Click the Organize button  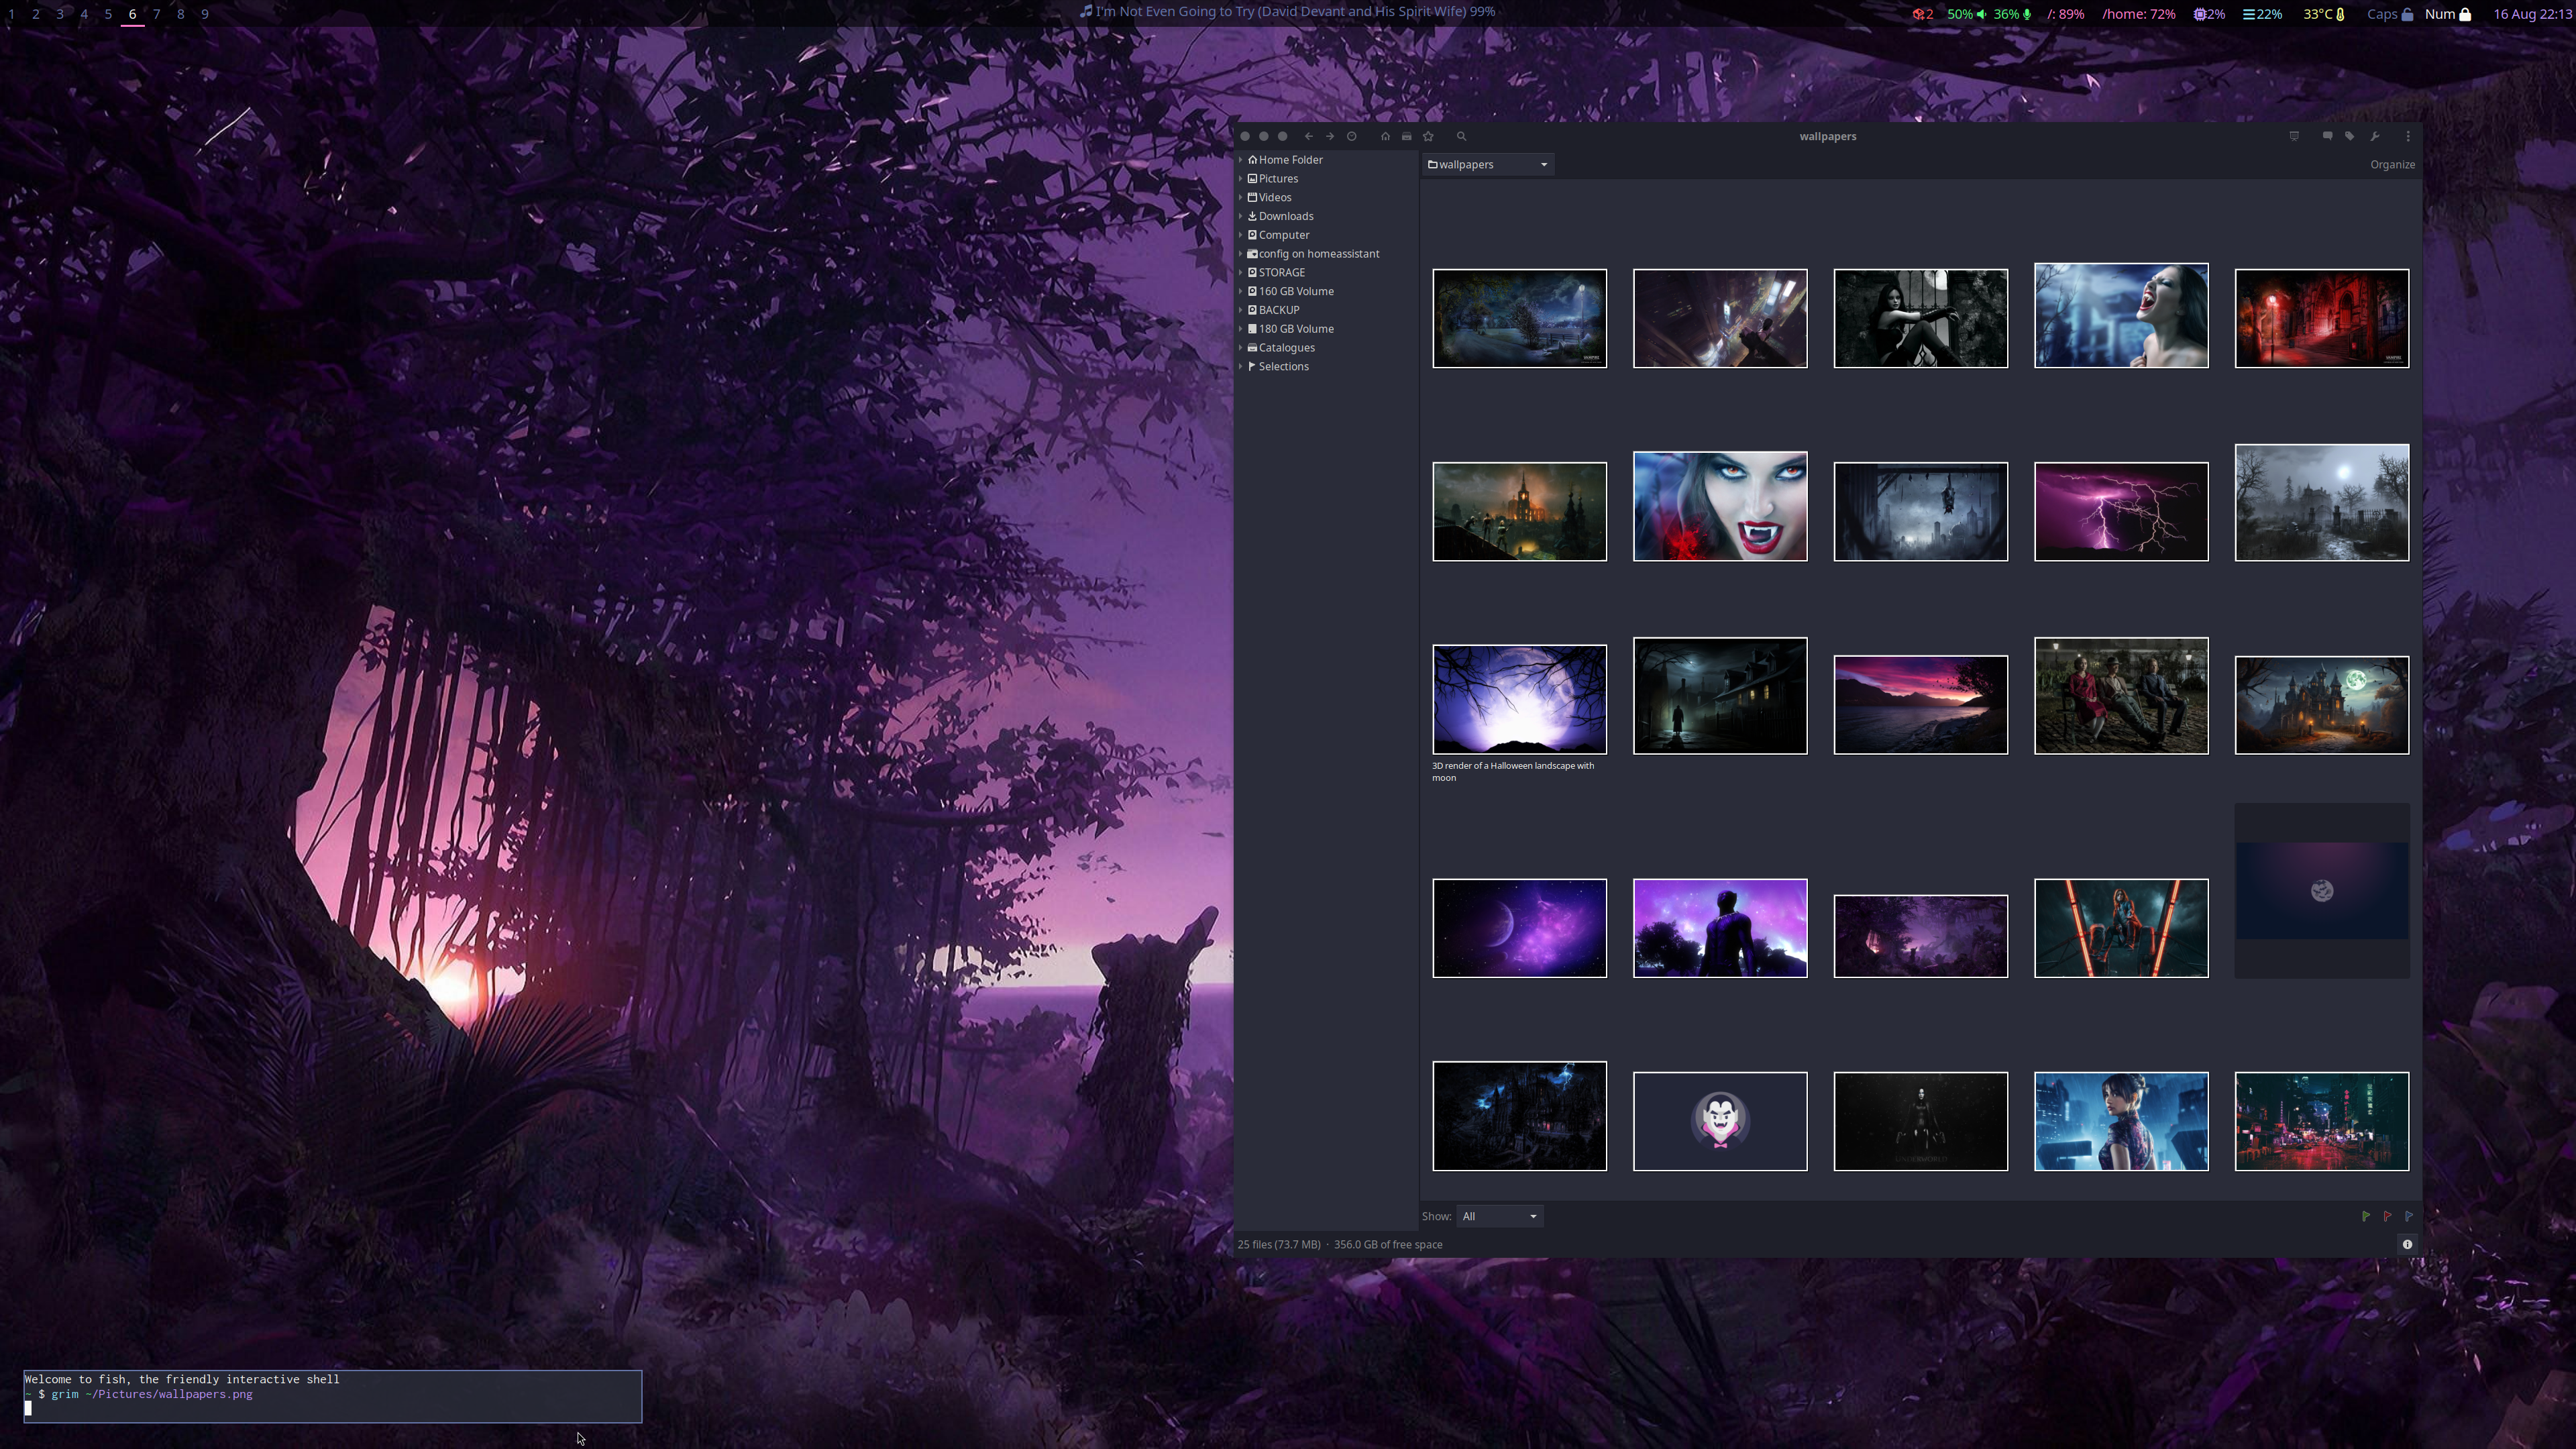coord(2392,164)
